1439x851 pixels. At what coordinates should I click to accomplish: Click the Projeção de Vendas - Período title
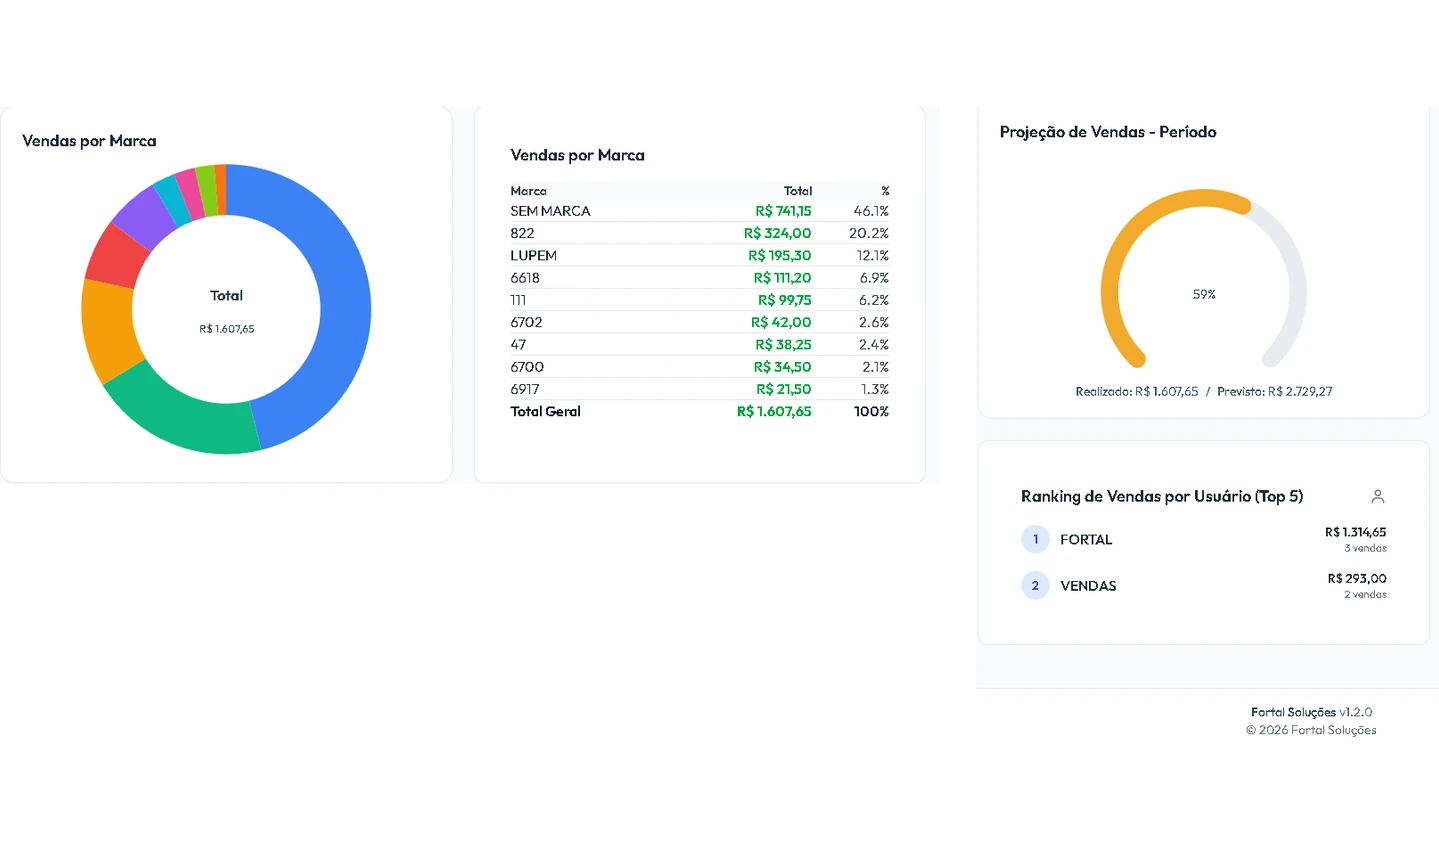1108,132
